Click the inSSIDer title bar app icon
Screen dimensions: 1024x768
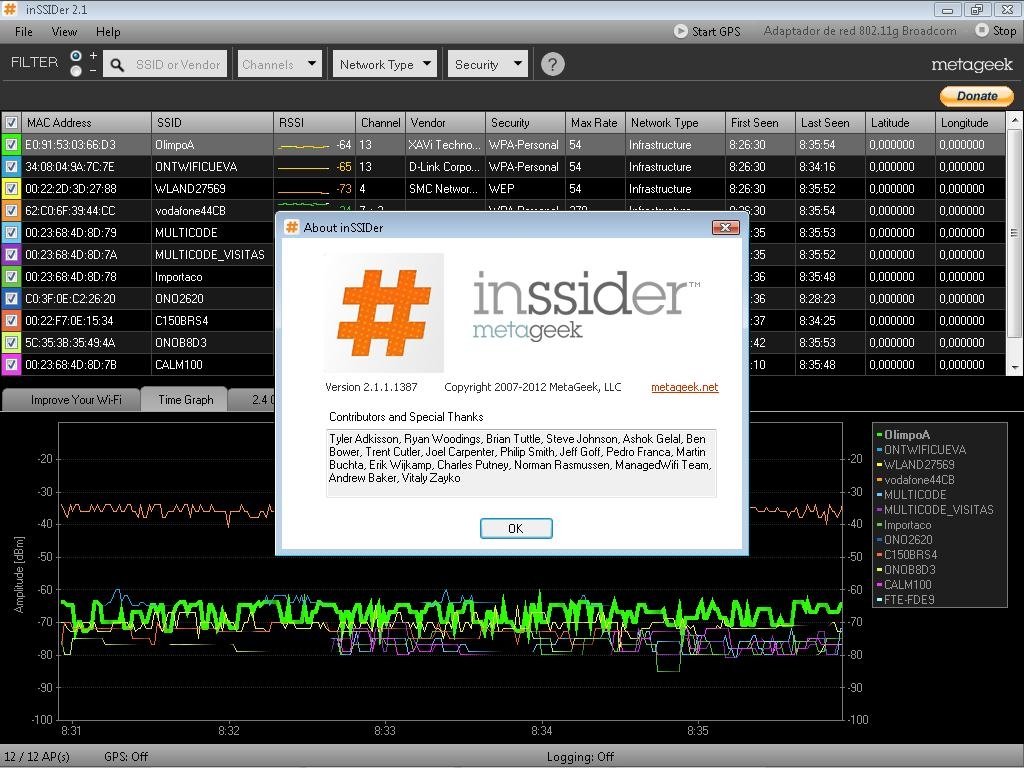click(10, 9)
